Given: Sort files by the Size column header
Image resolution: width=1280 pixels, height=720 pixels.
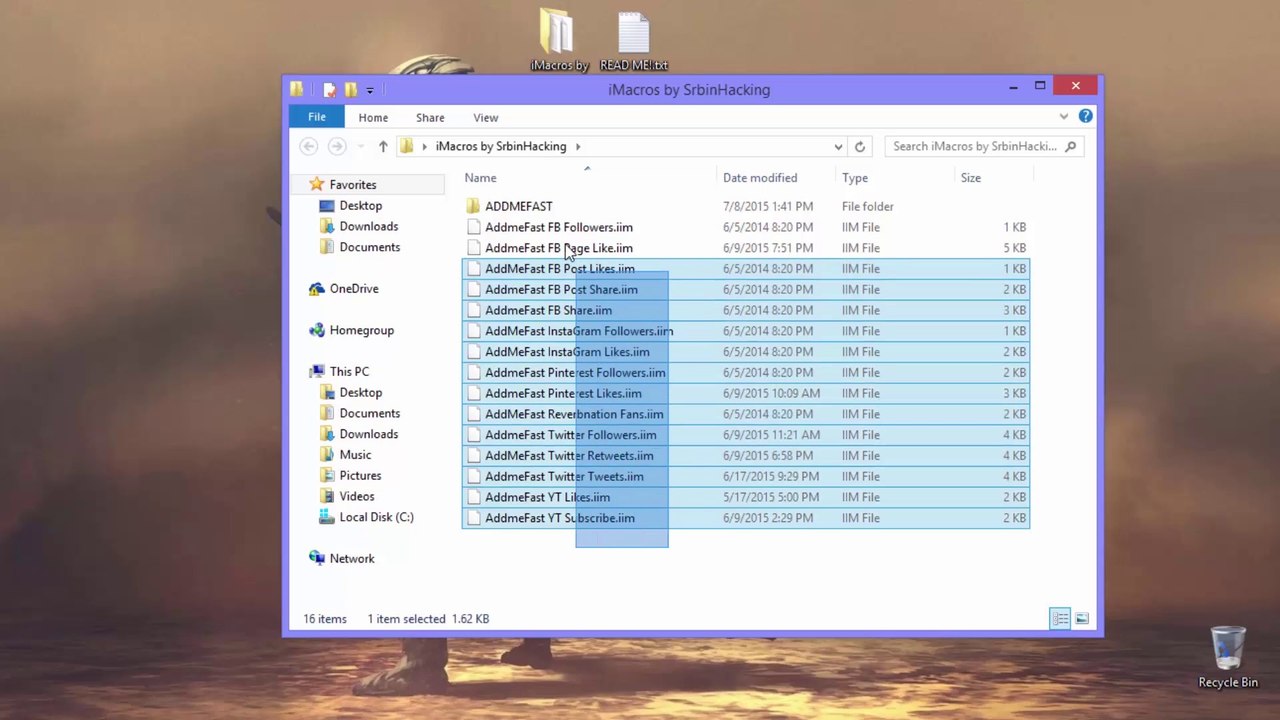Looking at the screenshot, I should click(x=970, y=178).
